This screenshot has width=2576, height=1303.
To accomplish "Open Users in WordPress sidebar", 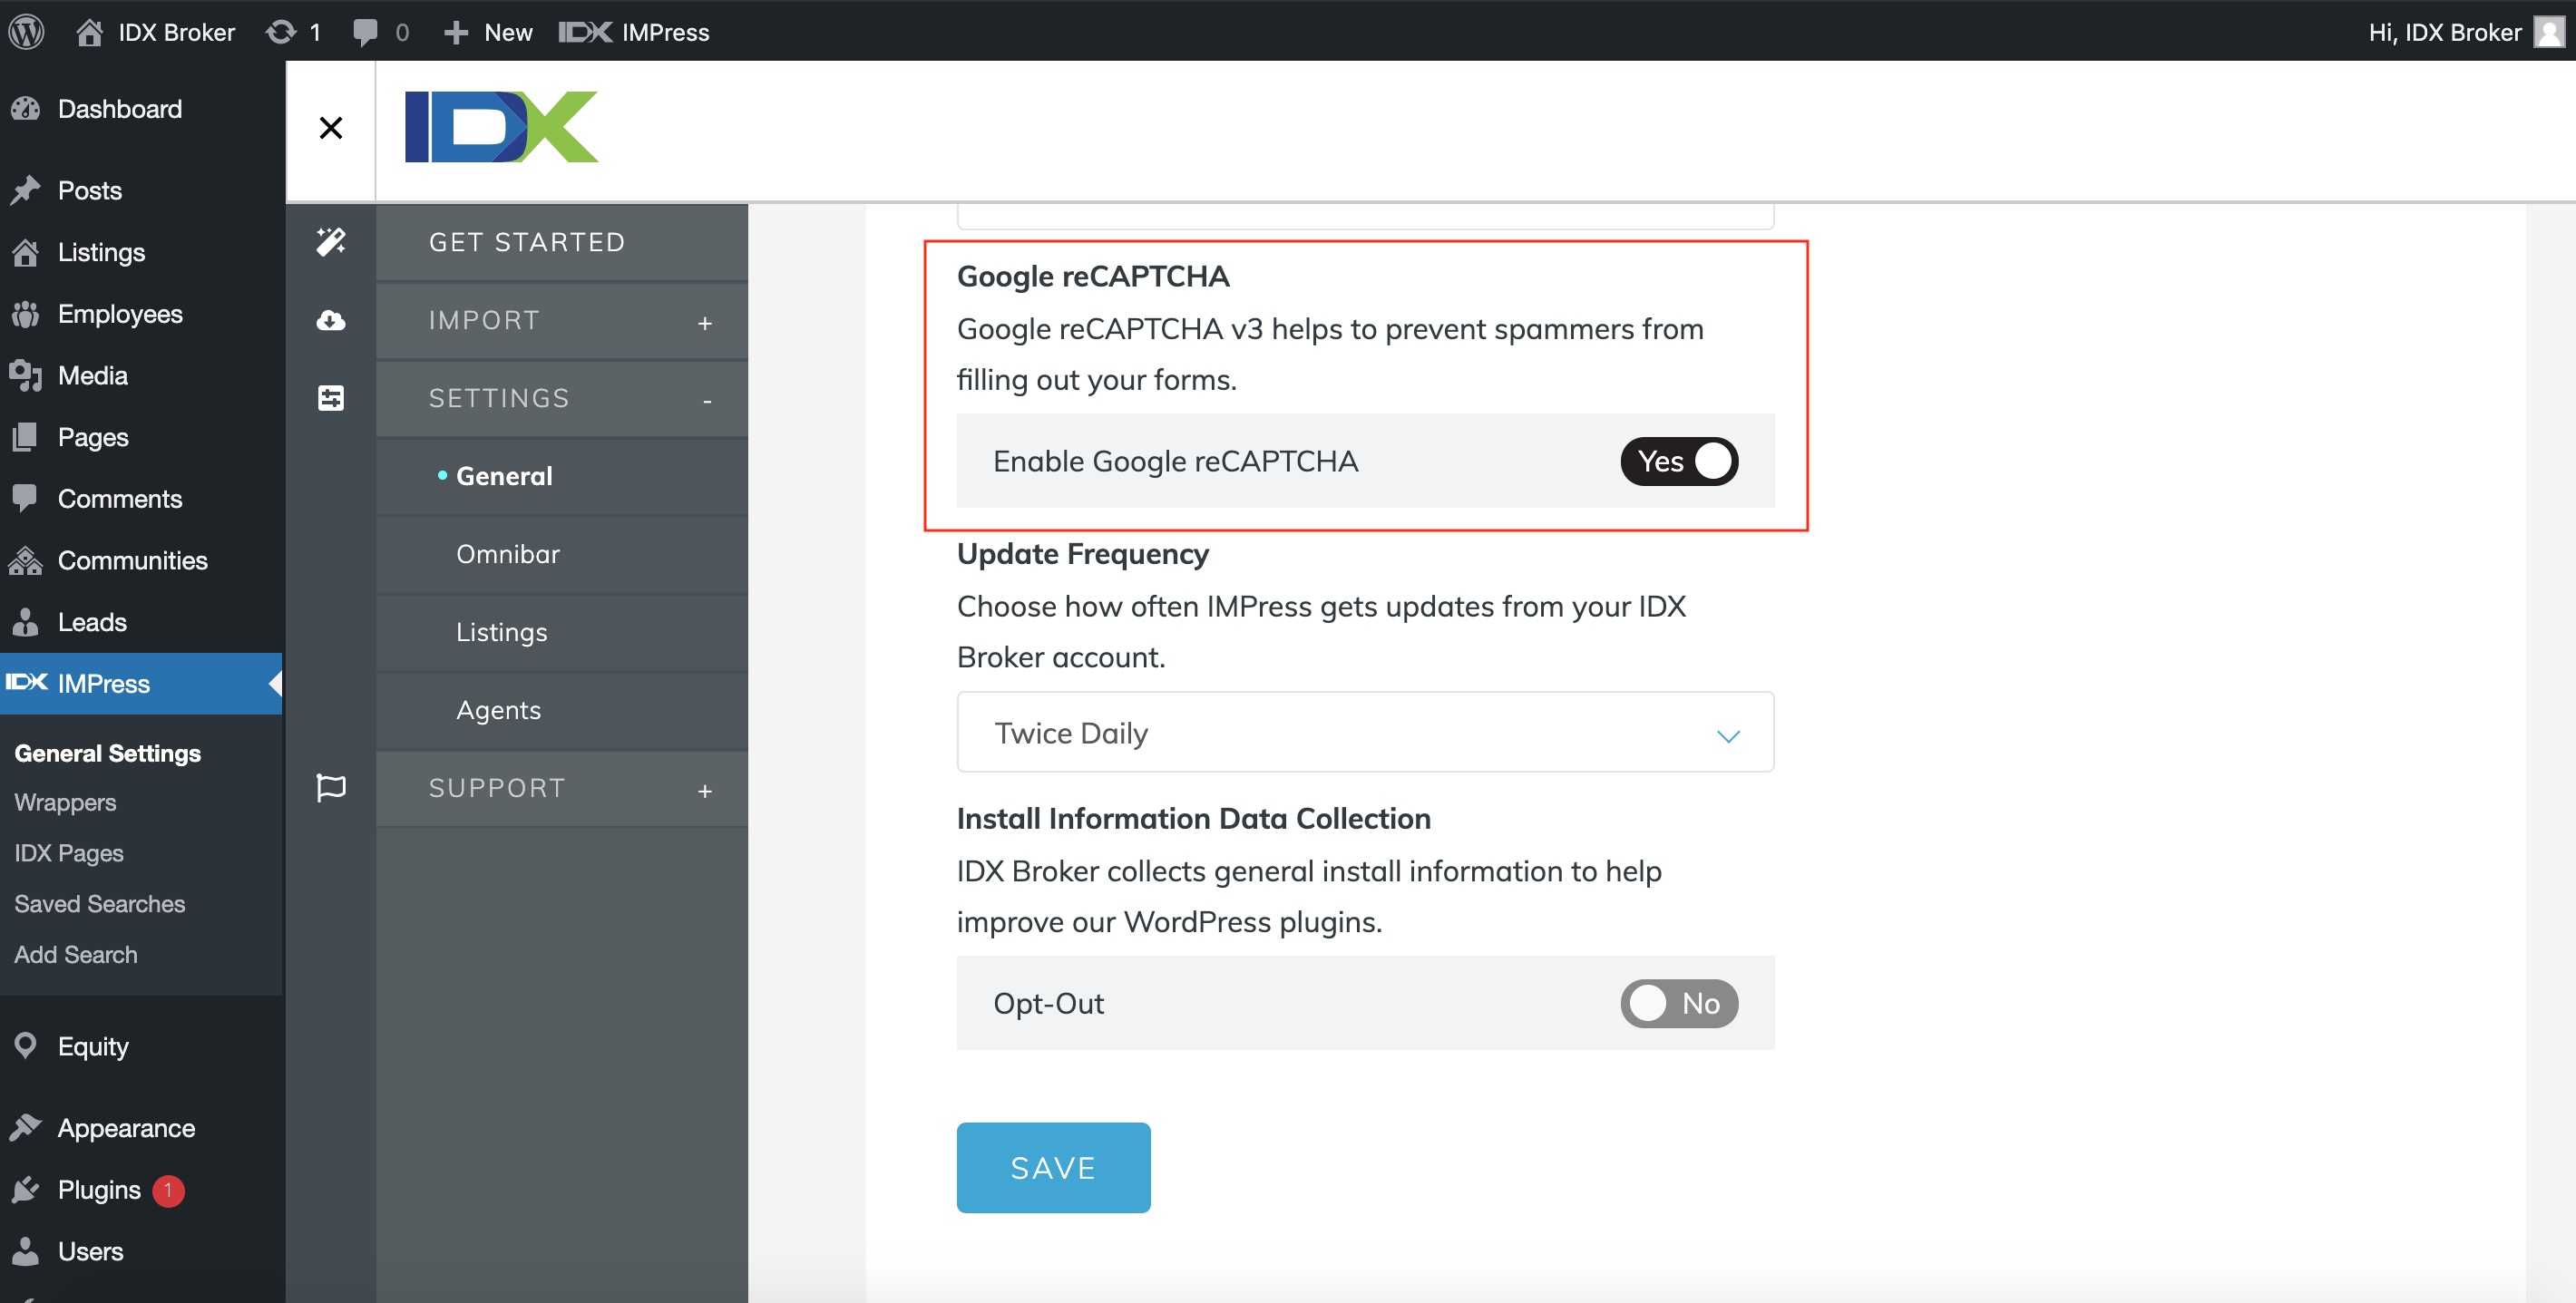I will pyautogui.click(x=142, y=1252).
